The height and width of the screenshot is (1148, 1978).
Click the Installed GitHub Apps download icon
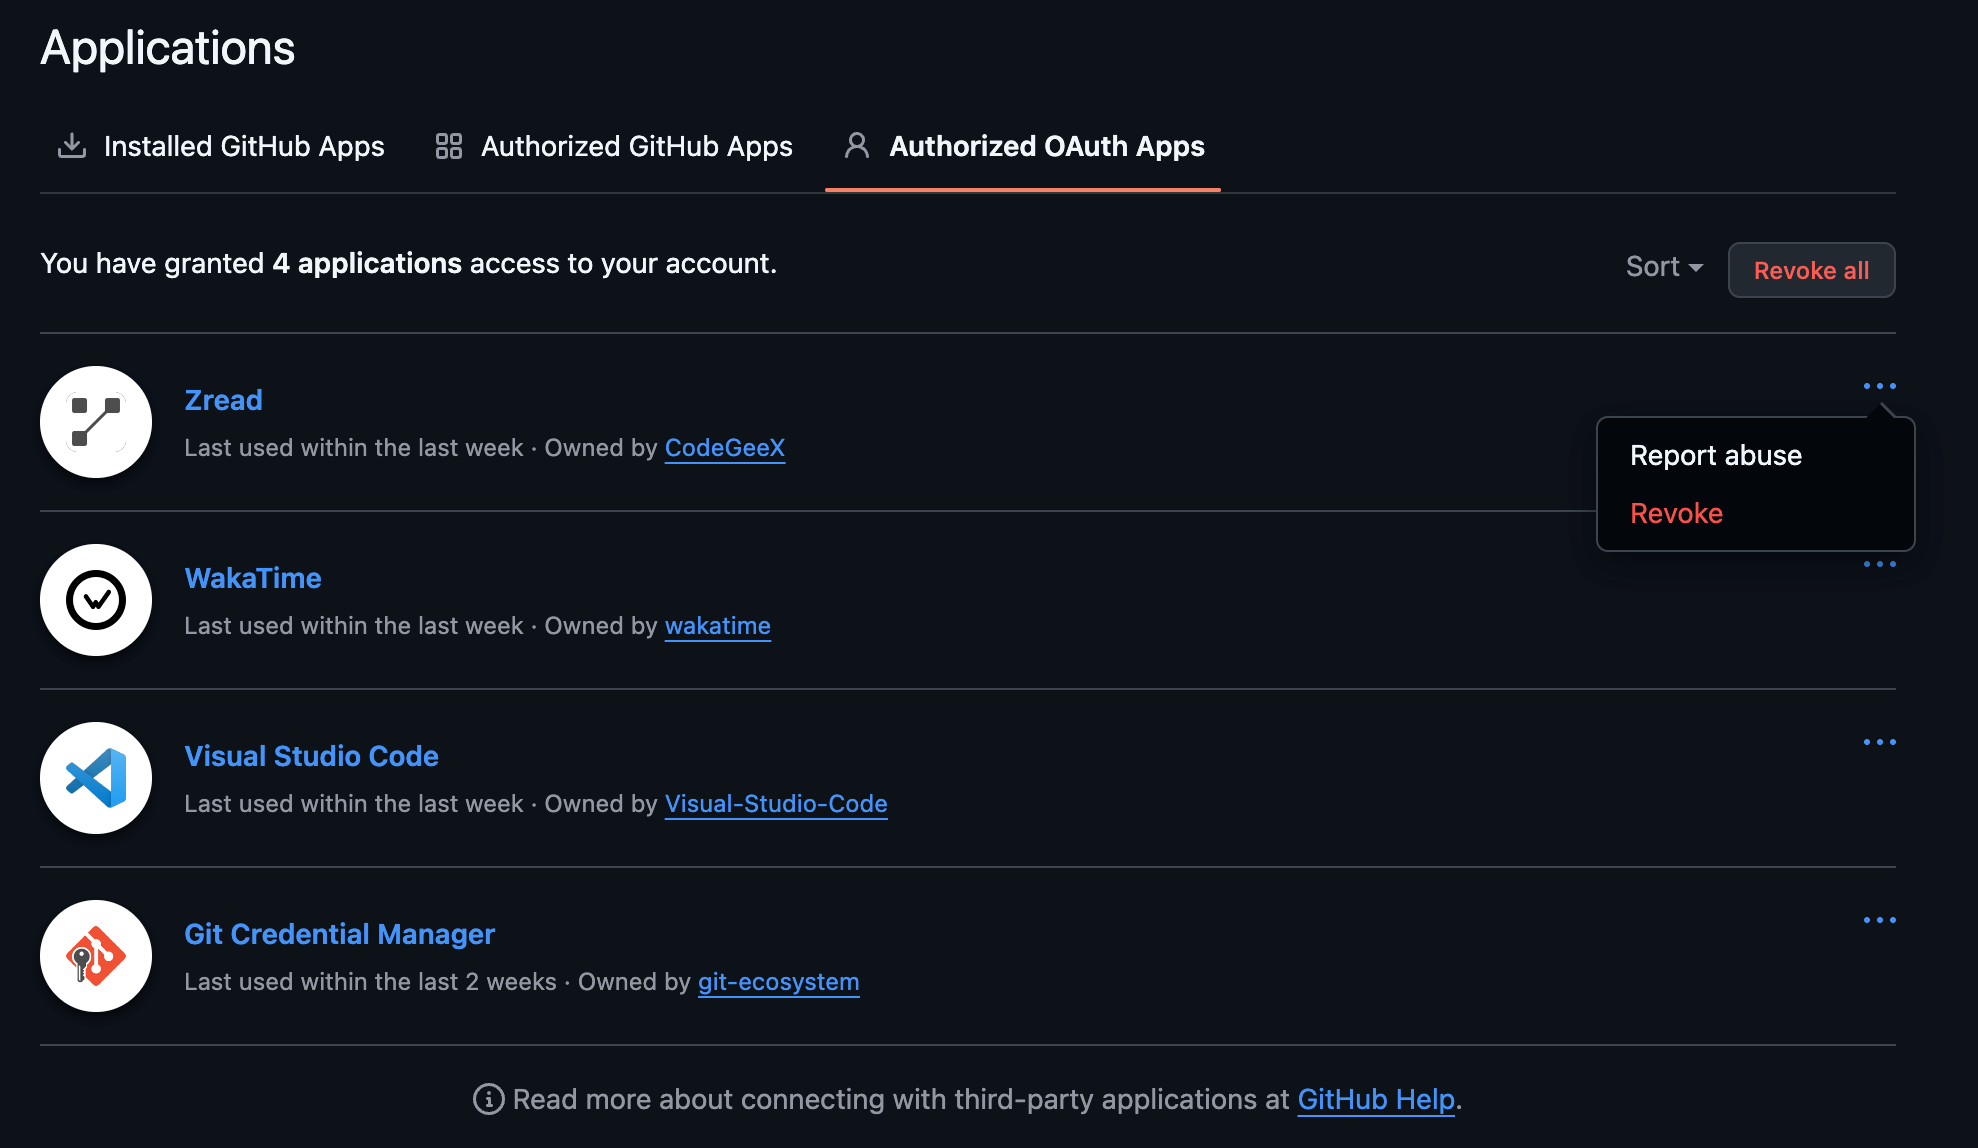(x=71, y=146)
